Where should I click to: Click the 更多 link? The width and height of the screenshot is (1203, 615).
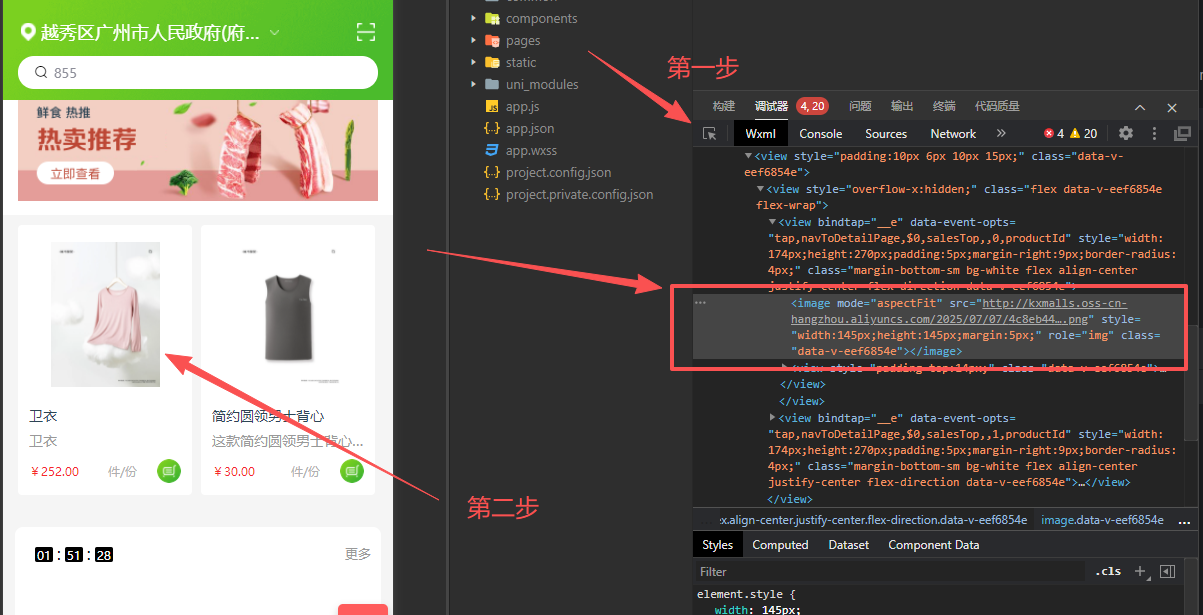click(358, 553)
